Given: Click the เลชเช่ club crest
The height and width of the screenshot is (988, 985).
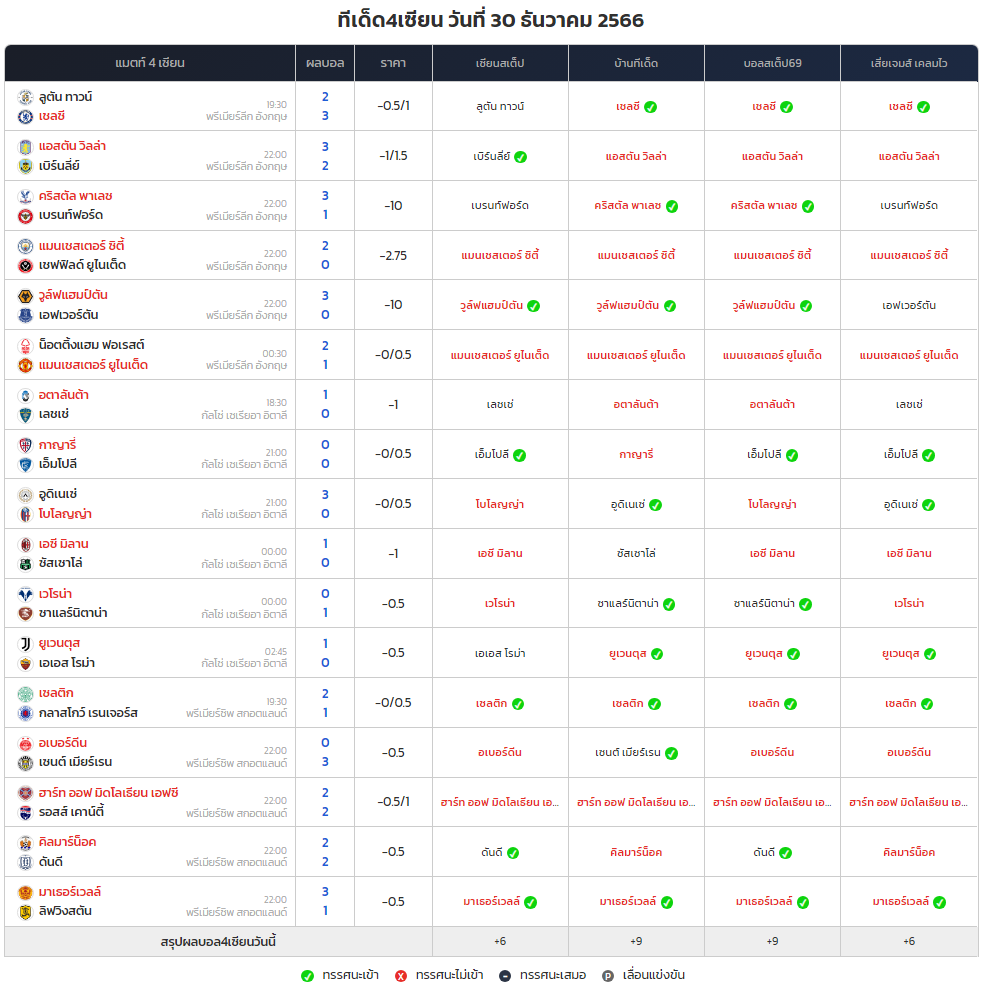Looking at the screenshot, I should tap(25, 415).
